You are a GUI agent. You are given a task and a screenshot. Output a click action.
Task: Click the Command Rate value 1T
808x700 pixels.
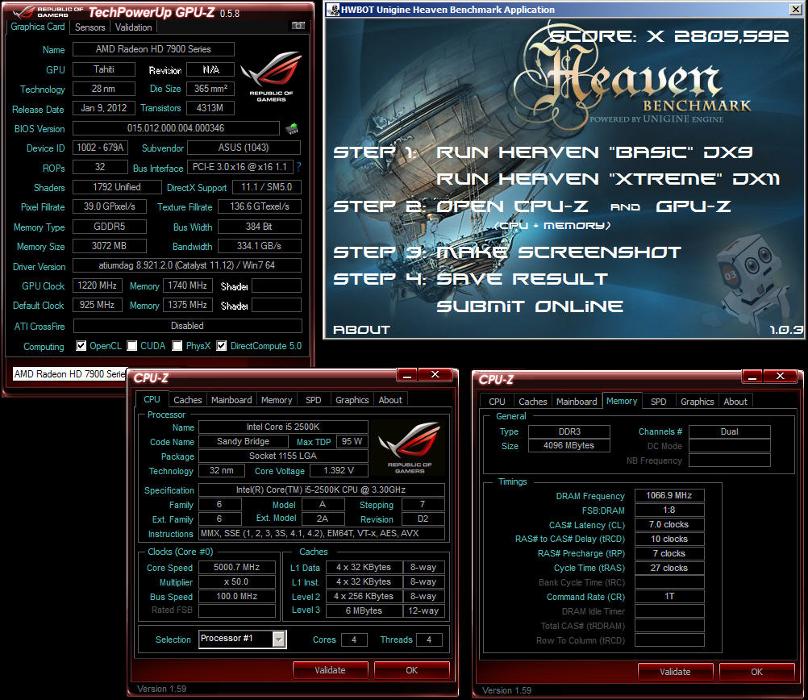(669, 596)
